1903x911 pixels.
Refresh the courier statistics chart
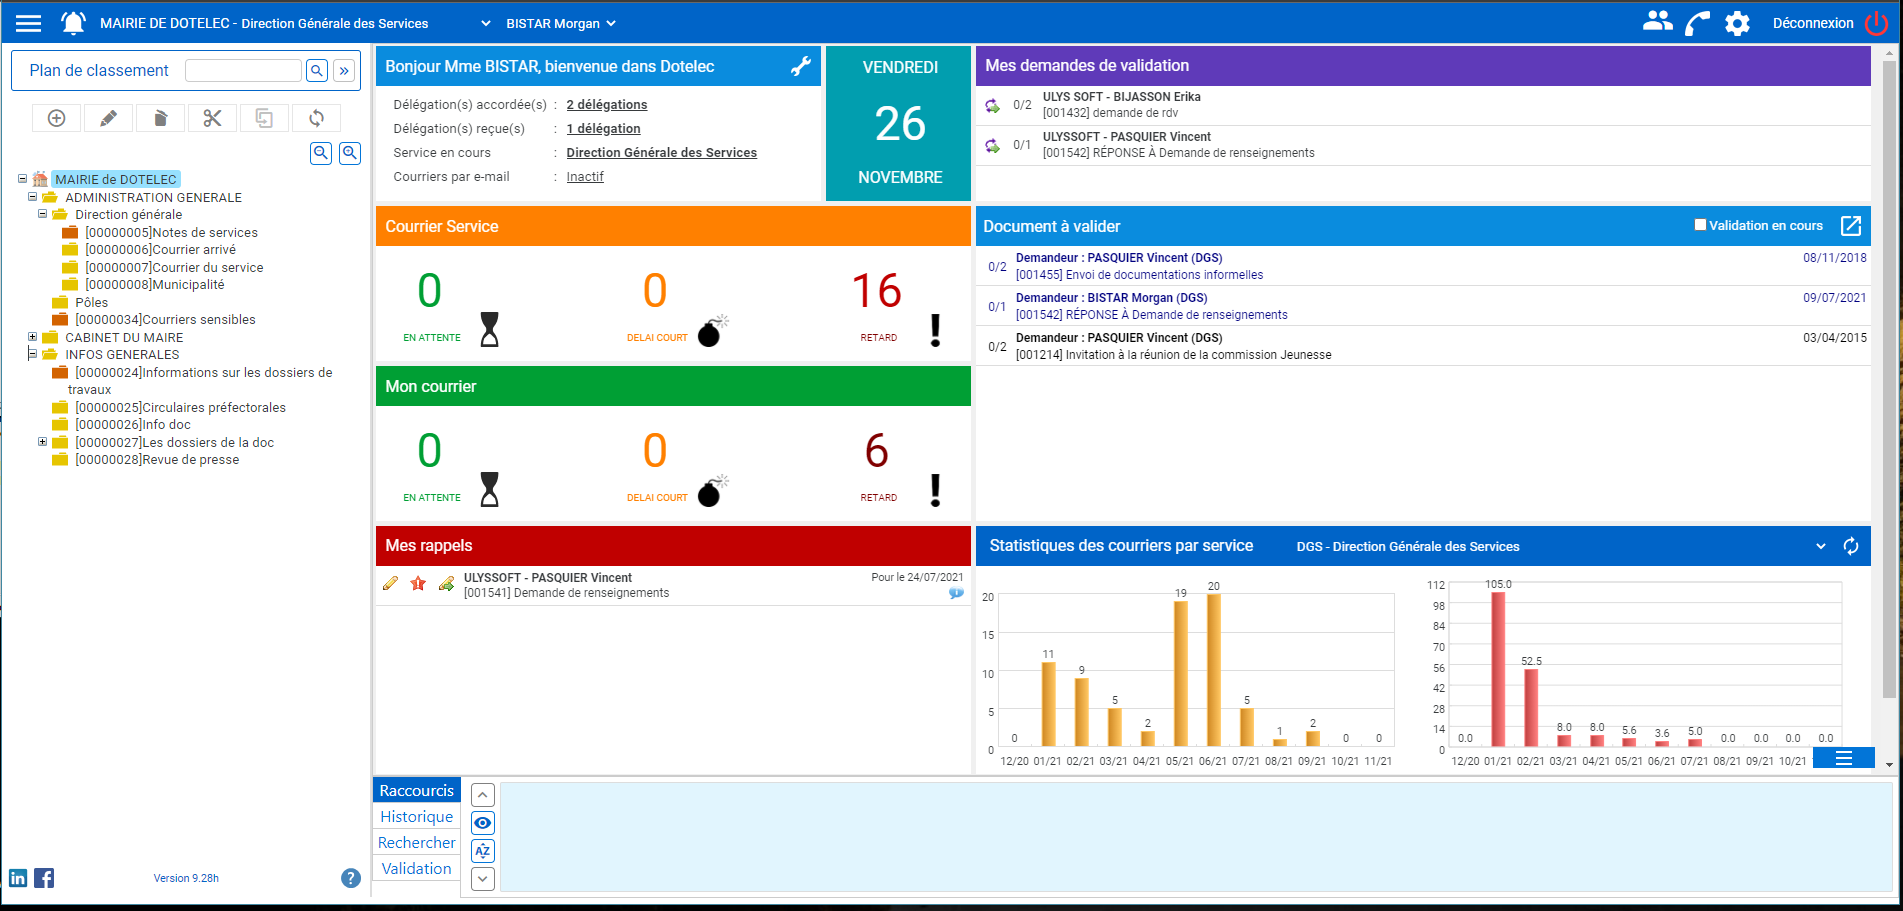[1851, 546]
